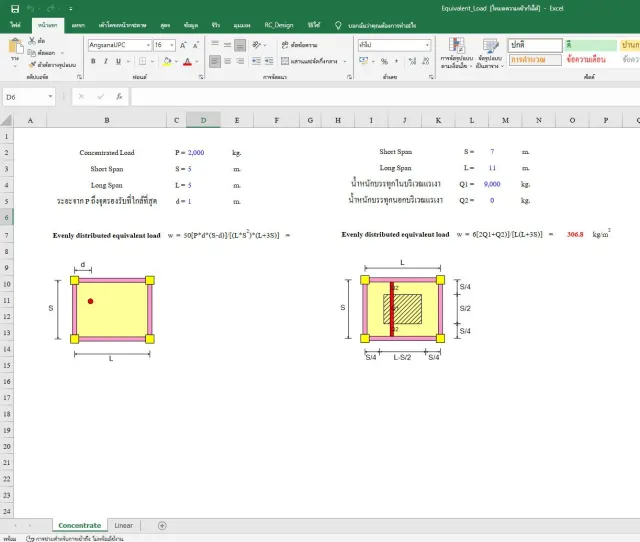Click the Decrease Decimal icon
Image resolution: width=640 pixels, height=542 pixels.
[426, 61]
